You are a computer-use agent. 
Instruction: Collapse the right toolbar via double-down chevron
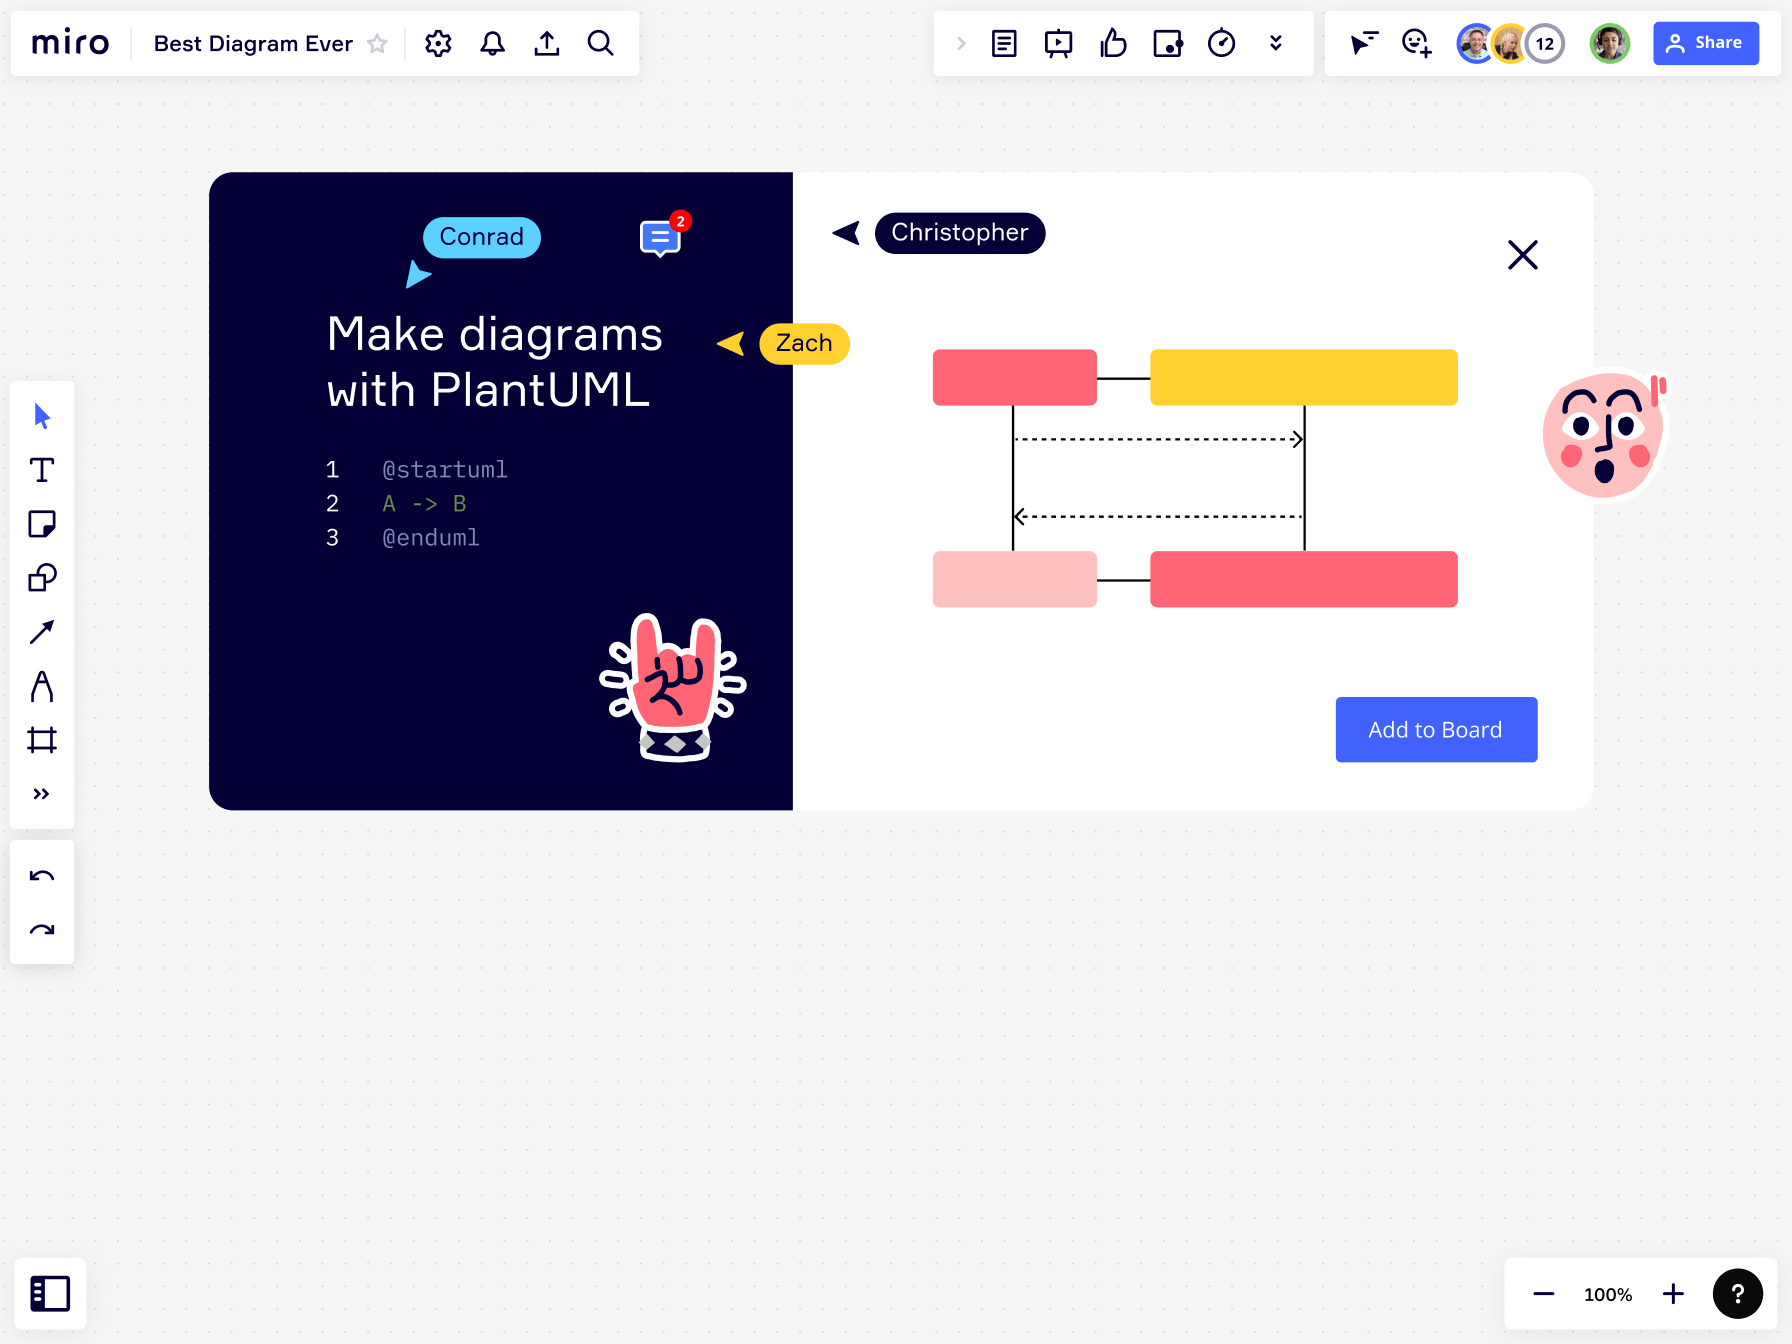coord(1276,43)
